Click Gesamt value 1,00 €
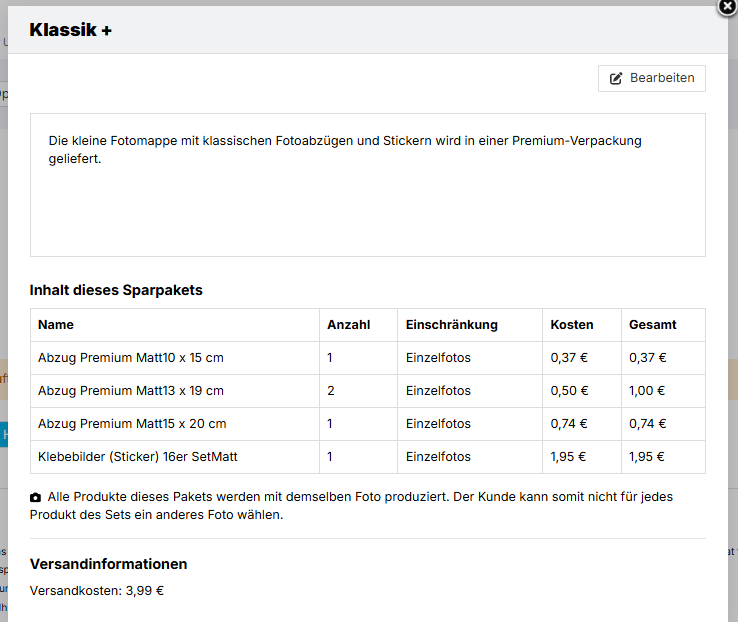 pos(647,391)
